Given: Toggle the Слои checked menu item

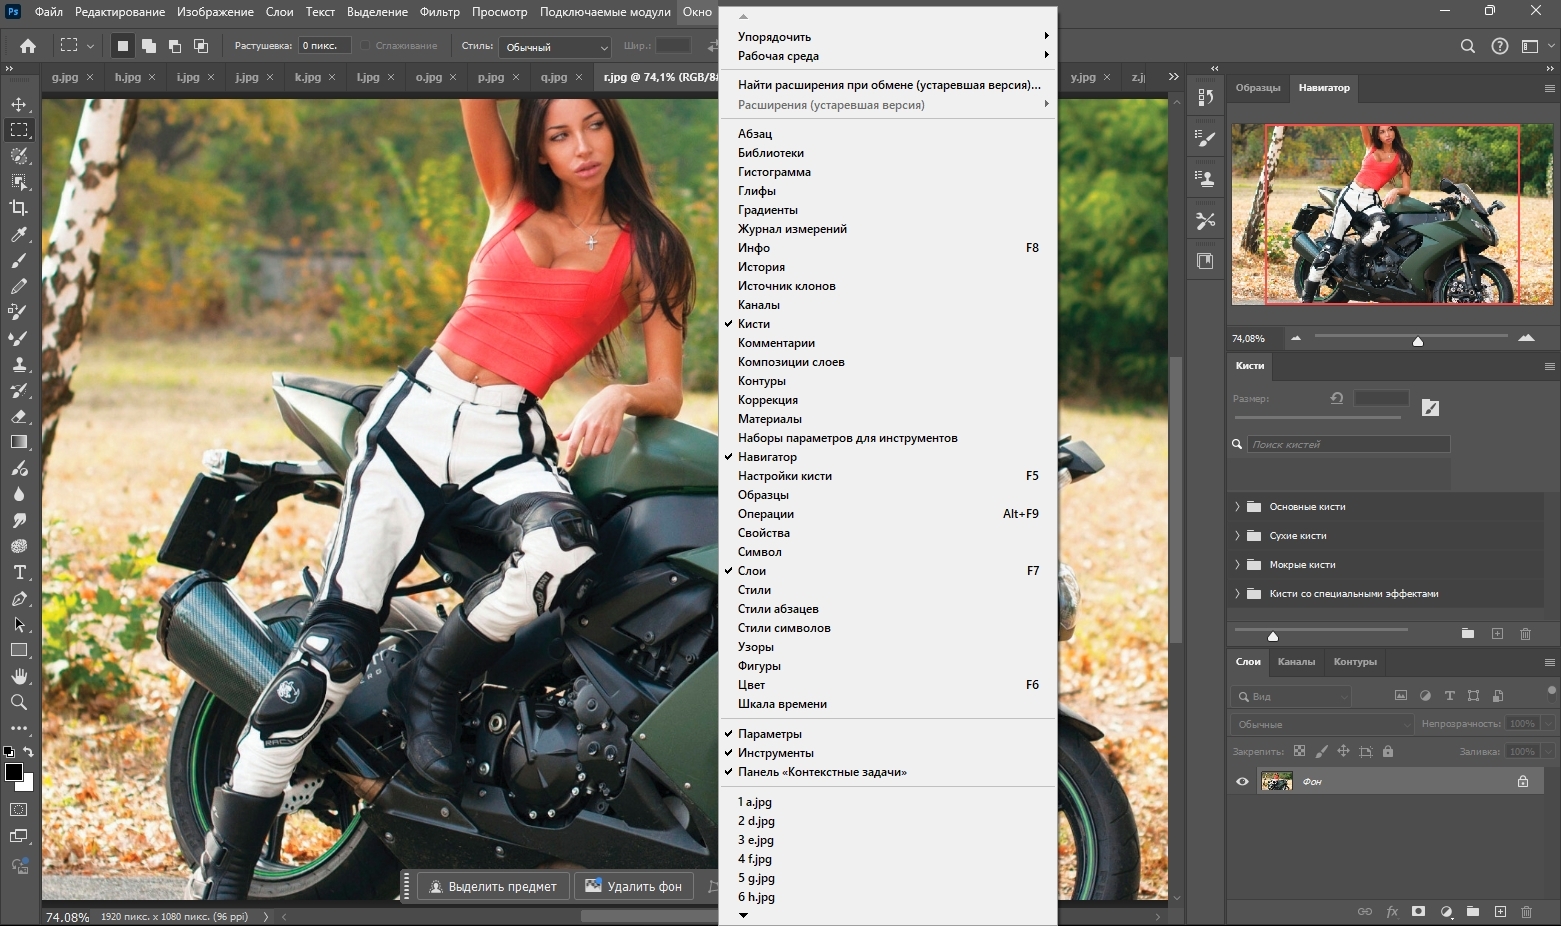Looking at the screenshot, I should [888, 571].
